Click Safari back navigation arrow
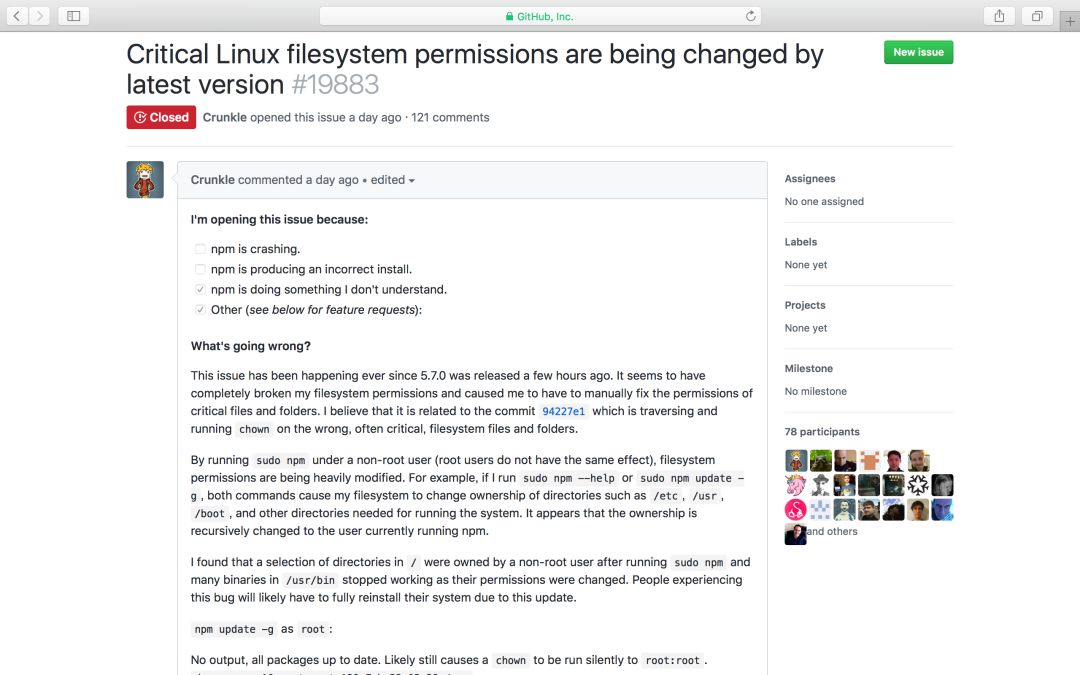Screen dimensions: 1080x675 (x=17, y=16)
